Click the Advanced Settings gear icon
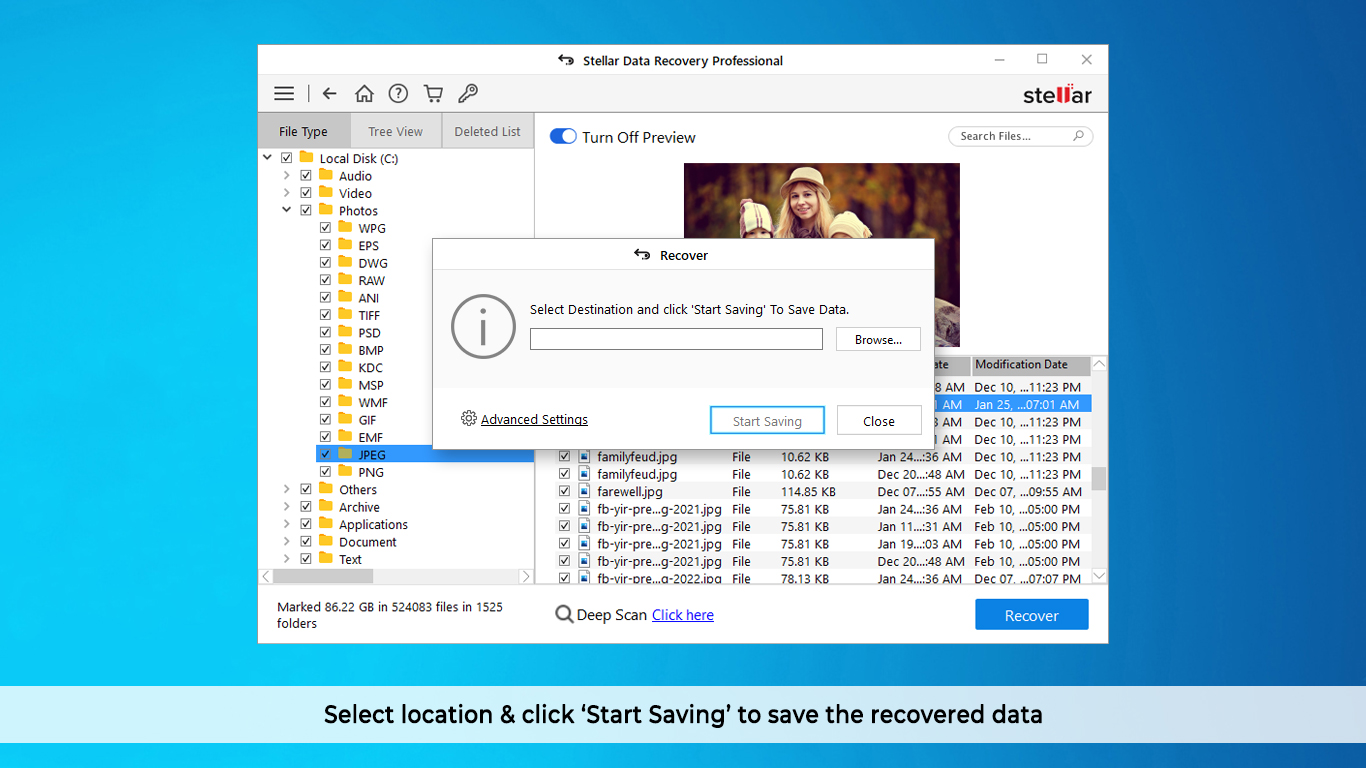 tap(469, 419)
